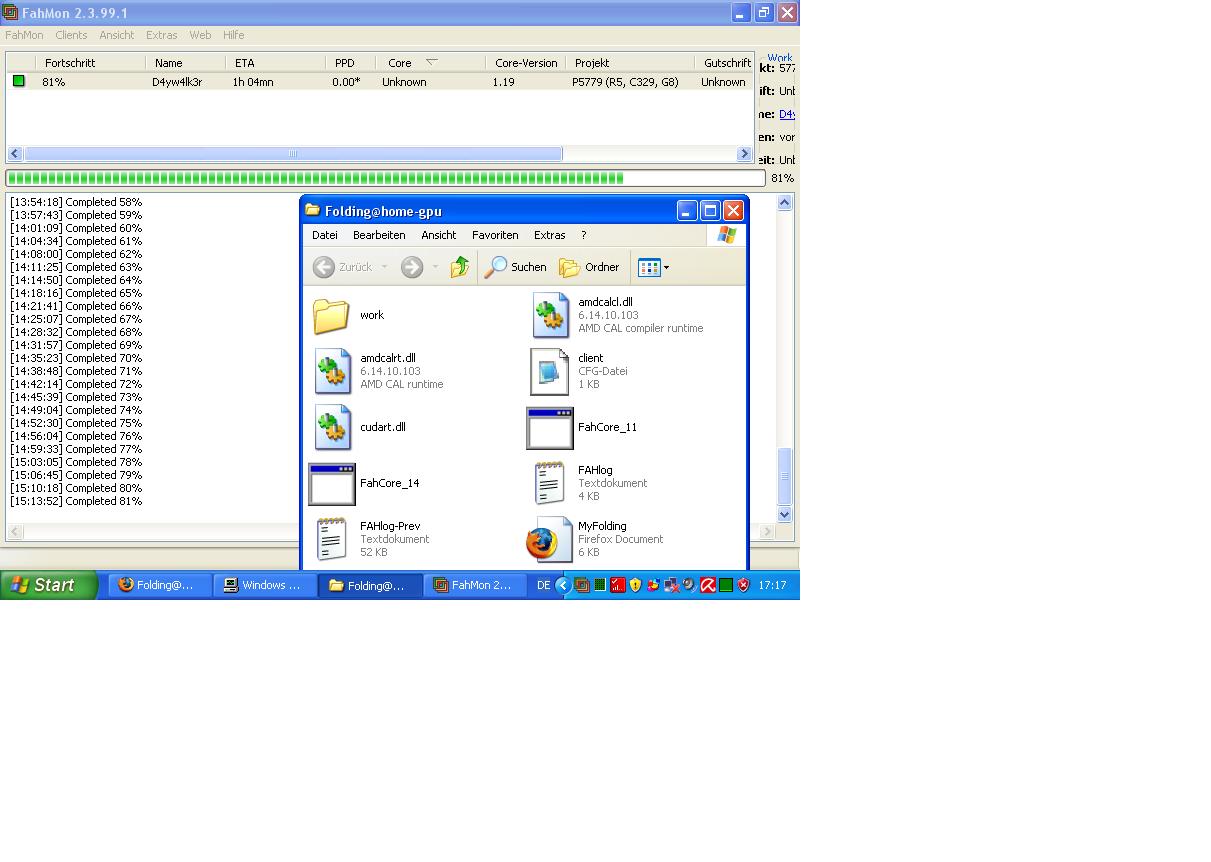The width and height of the screenshot is (1211, 862).
Task: Open the ? help menu in Explorer
Action: (583, 235)
